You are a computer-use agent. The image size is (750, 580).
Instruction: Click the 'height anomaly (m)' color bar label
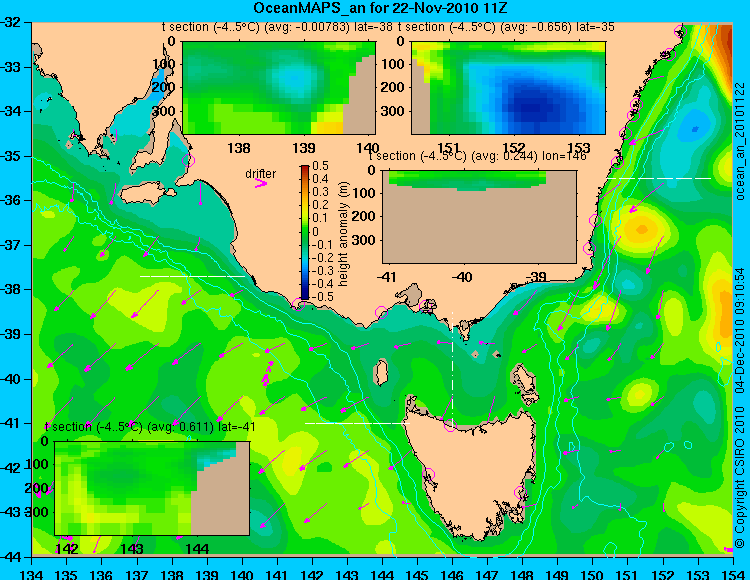point(343,234)
